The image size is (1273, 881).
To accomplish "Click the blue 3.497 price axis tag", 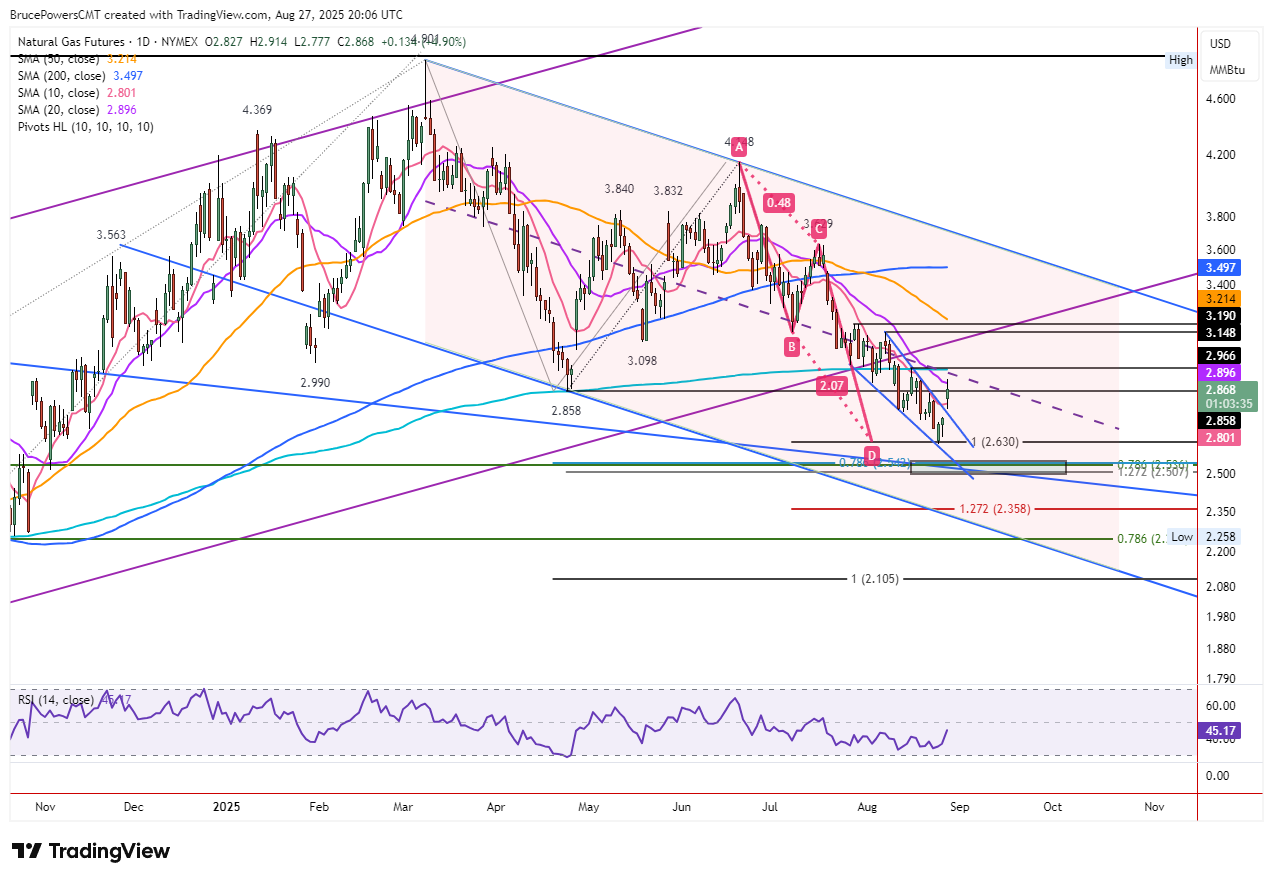I will pos(1220,269).
